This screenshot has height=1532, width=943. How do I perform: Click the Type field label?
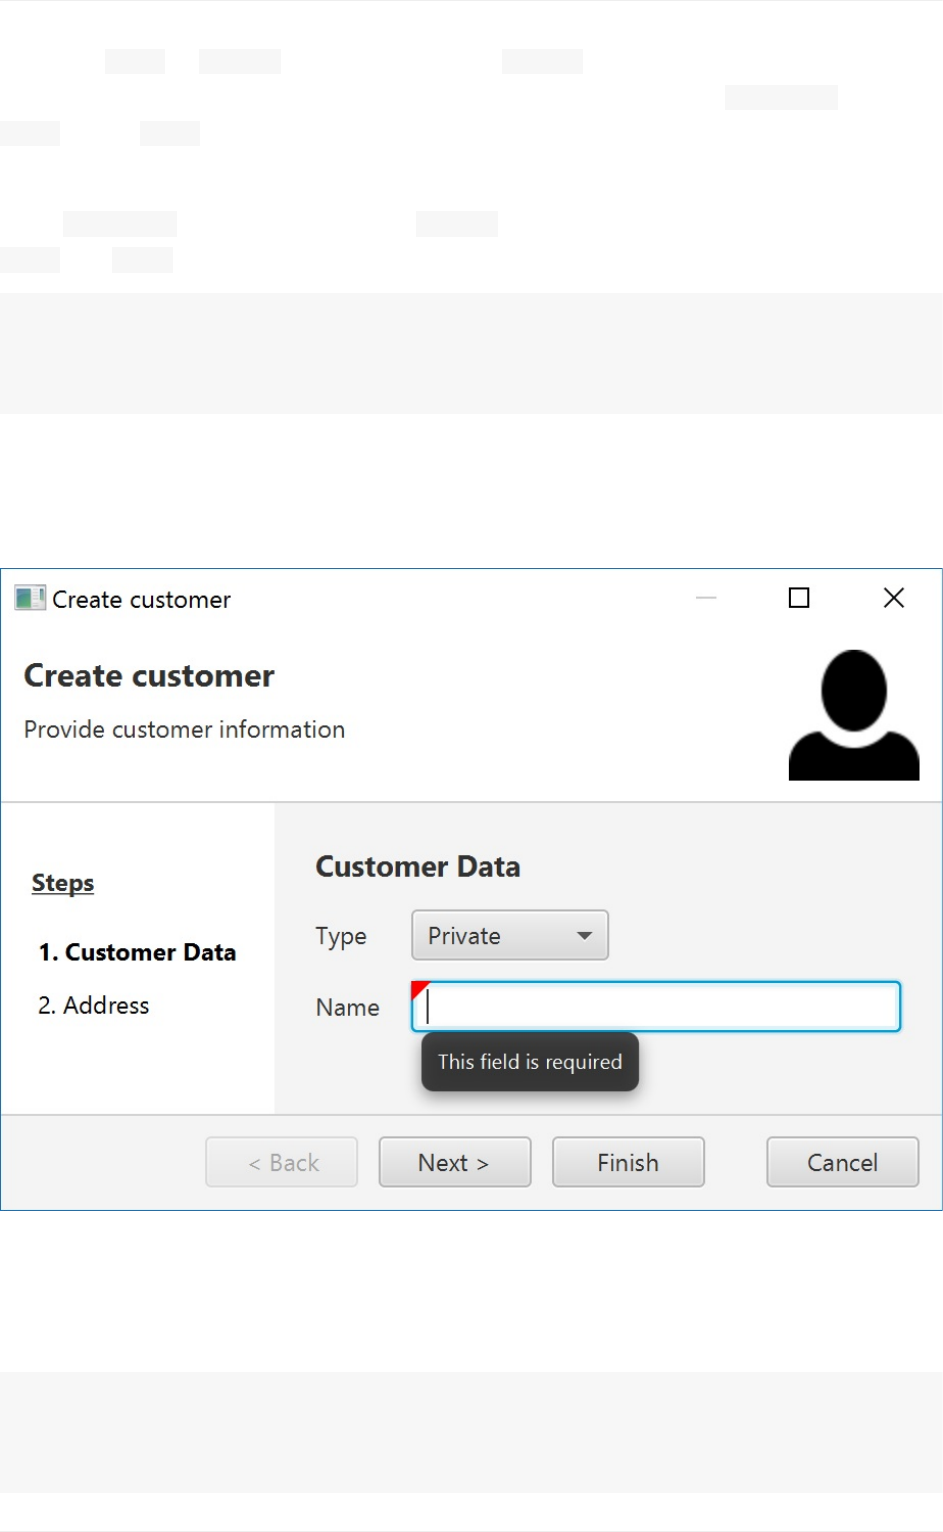[341, 937]
